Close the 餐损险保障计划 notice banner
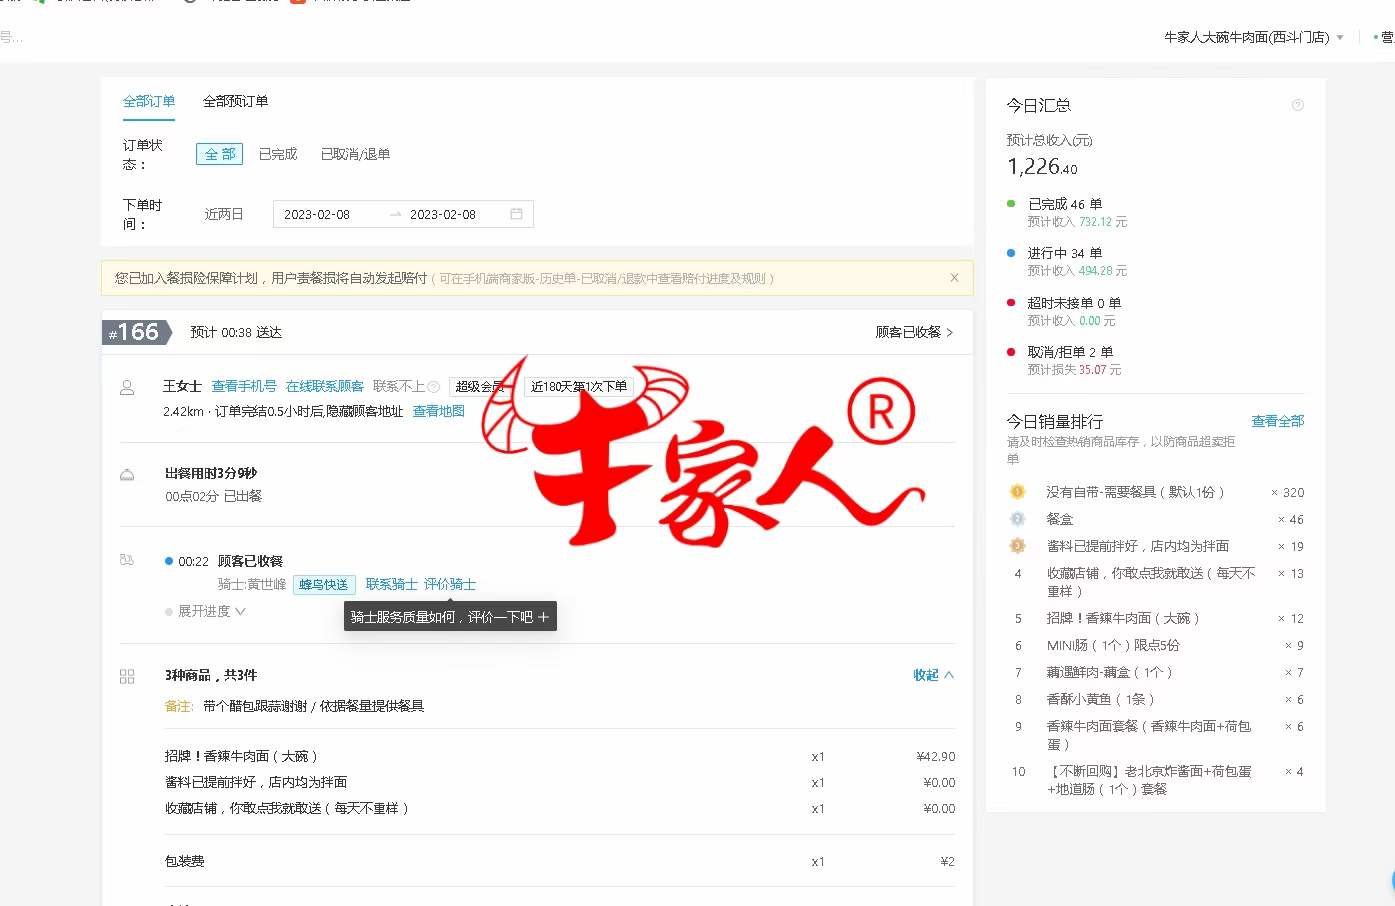Viewport: 1395px width, 906px height. click(954, 278)
